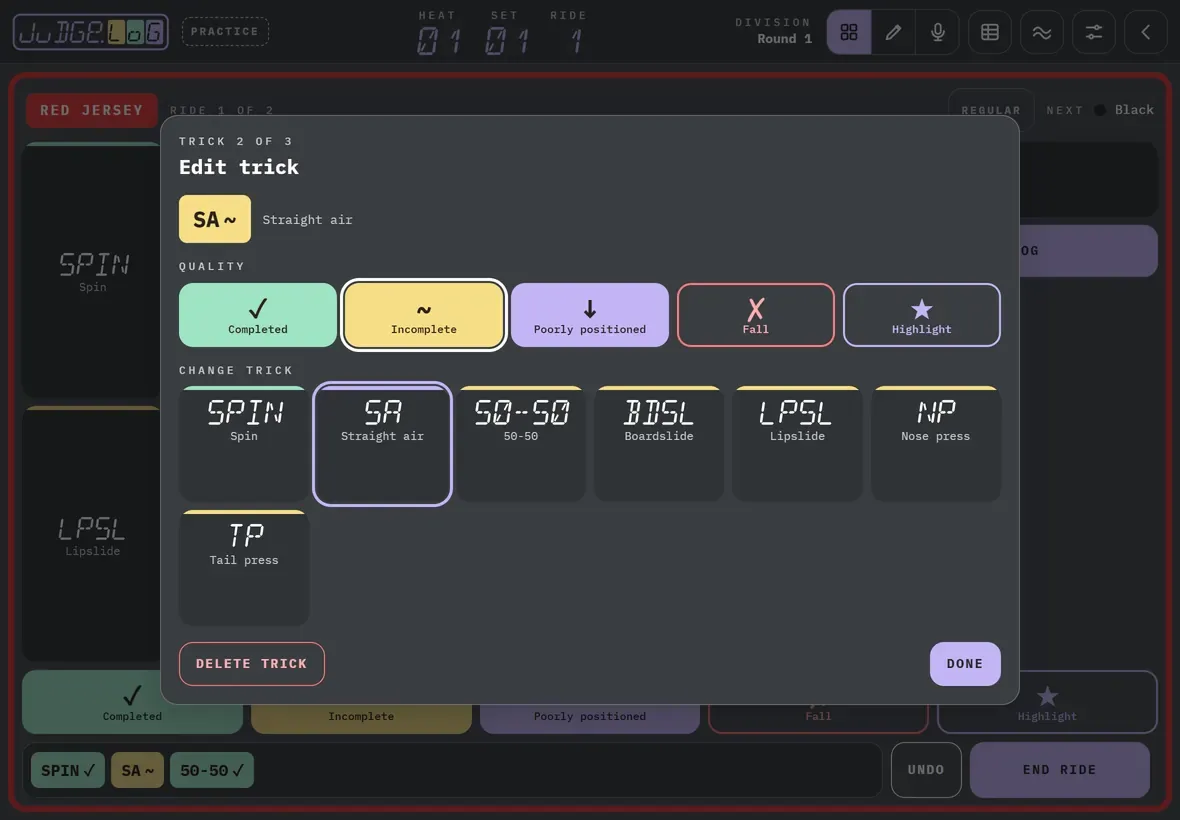The width and height of the screenshot is (1180, 820).
Task: Change trick to 50-50
Action: (520, 444)
